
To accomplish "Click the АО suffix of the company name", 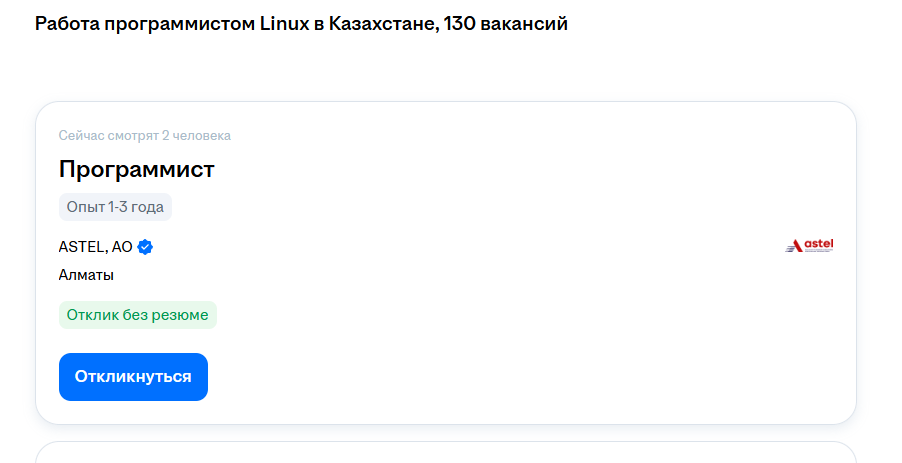I will [x=122, y=247].
